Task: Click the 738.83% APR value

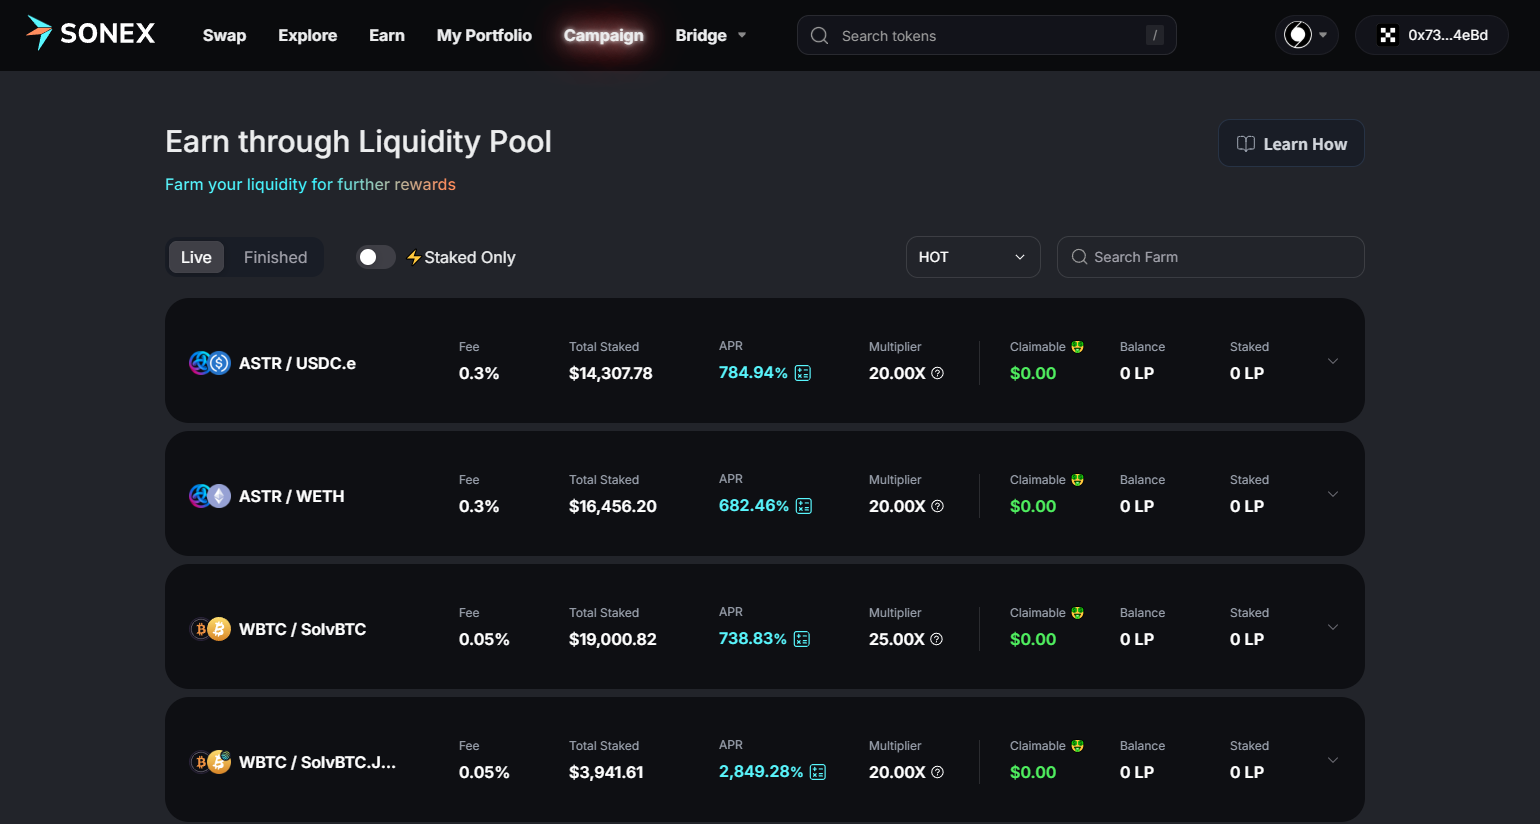Action: pyautogui.click(x=753, y=638)
